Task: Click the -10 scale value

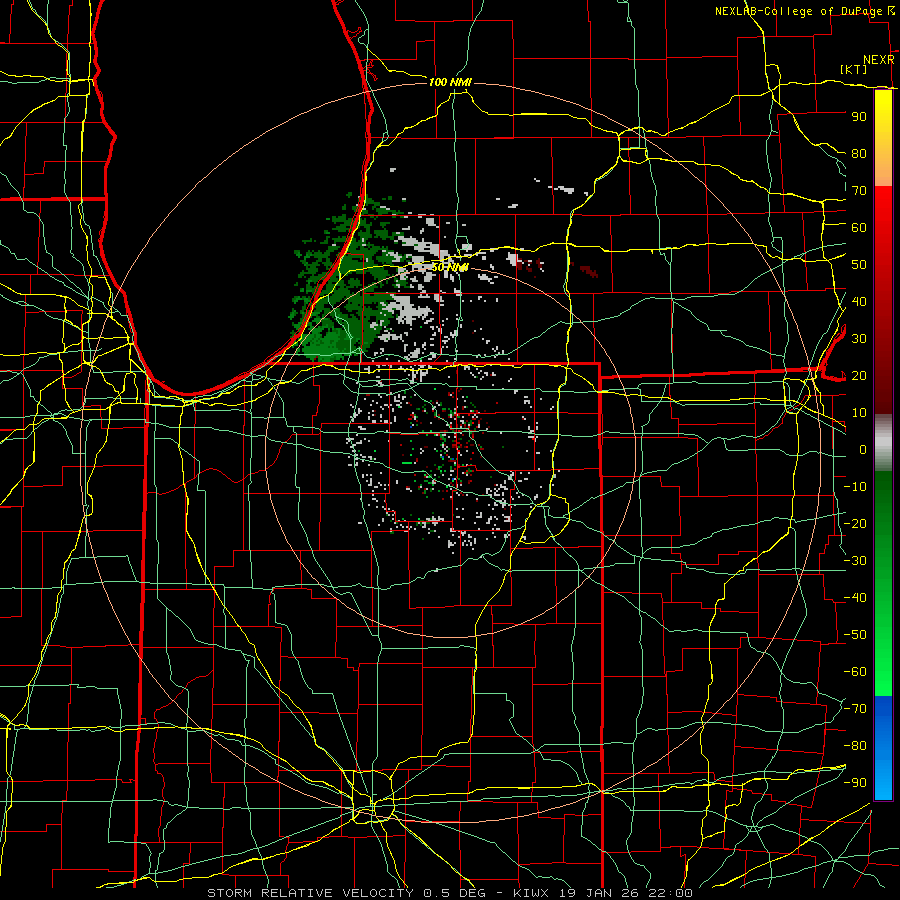Action: tap(856, 487)
